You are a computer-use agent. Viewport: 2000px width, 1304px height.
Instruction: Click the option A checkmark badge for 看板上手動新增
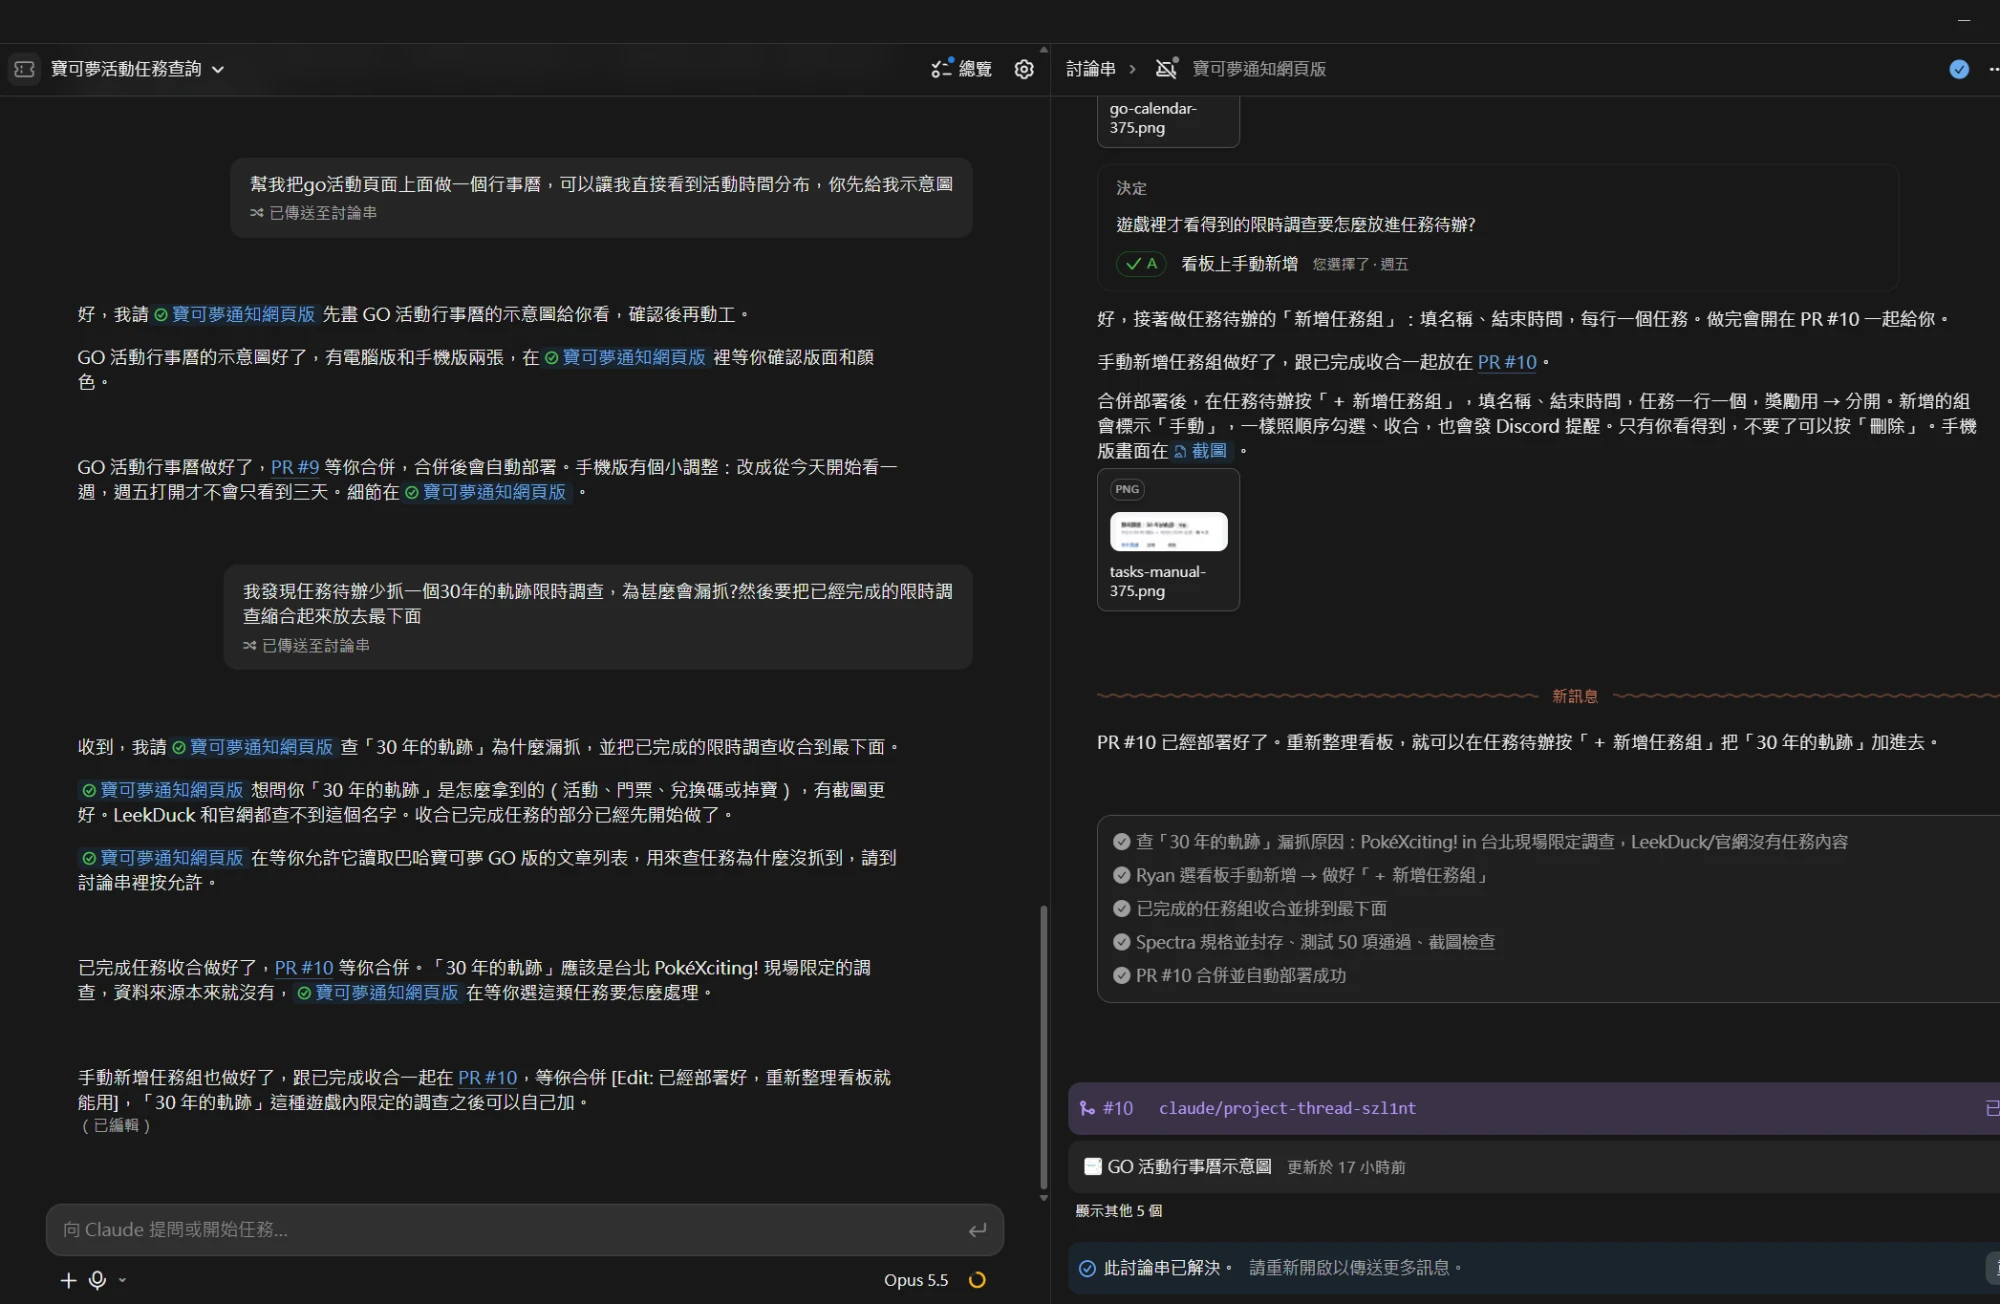(1141, 264)
